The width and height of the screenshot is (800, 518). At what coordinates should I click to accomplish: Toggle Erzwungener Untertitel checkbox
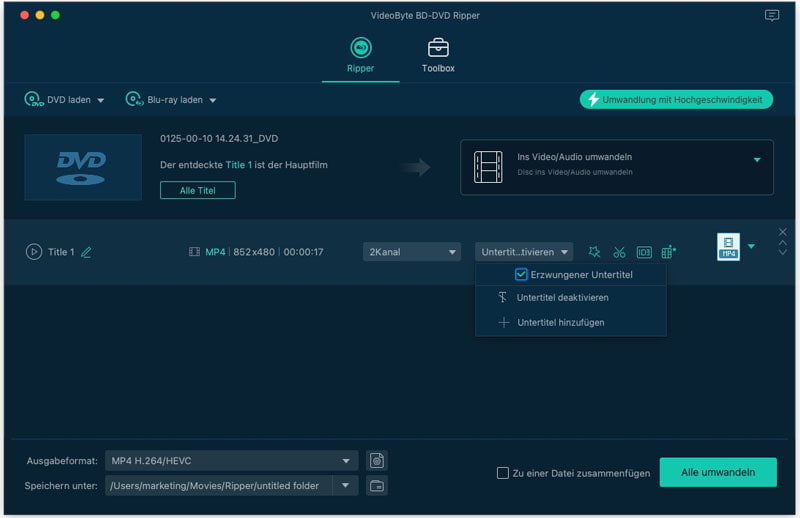tap(521, 275)
